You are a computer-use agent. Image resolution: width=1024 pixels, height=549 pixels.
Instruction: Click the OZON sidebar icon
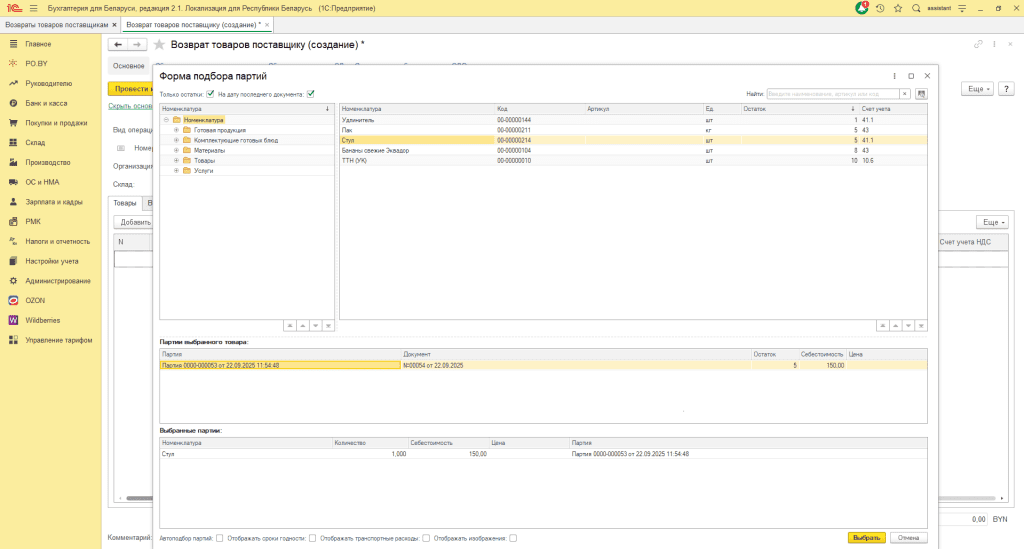click(x=13, y=300)
